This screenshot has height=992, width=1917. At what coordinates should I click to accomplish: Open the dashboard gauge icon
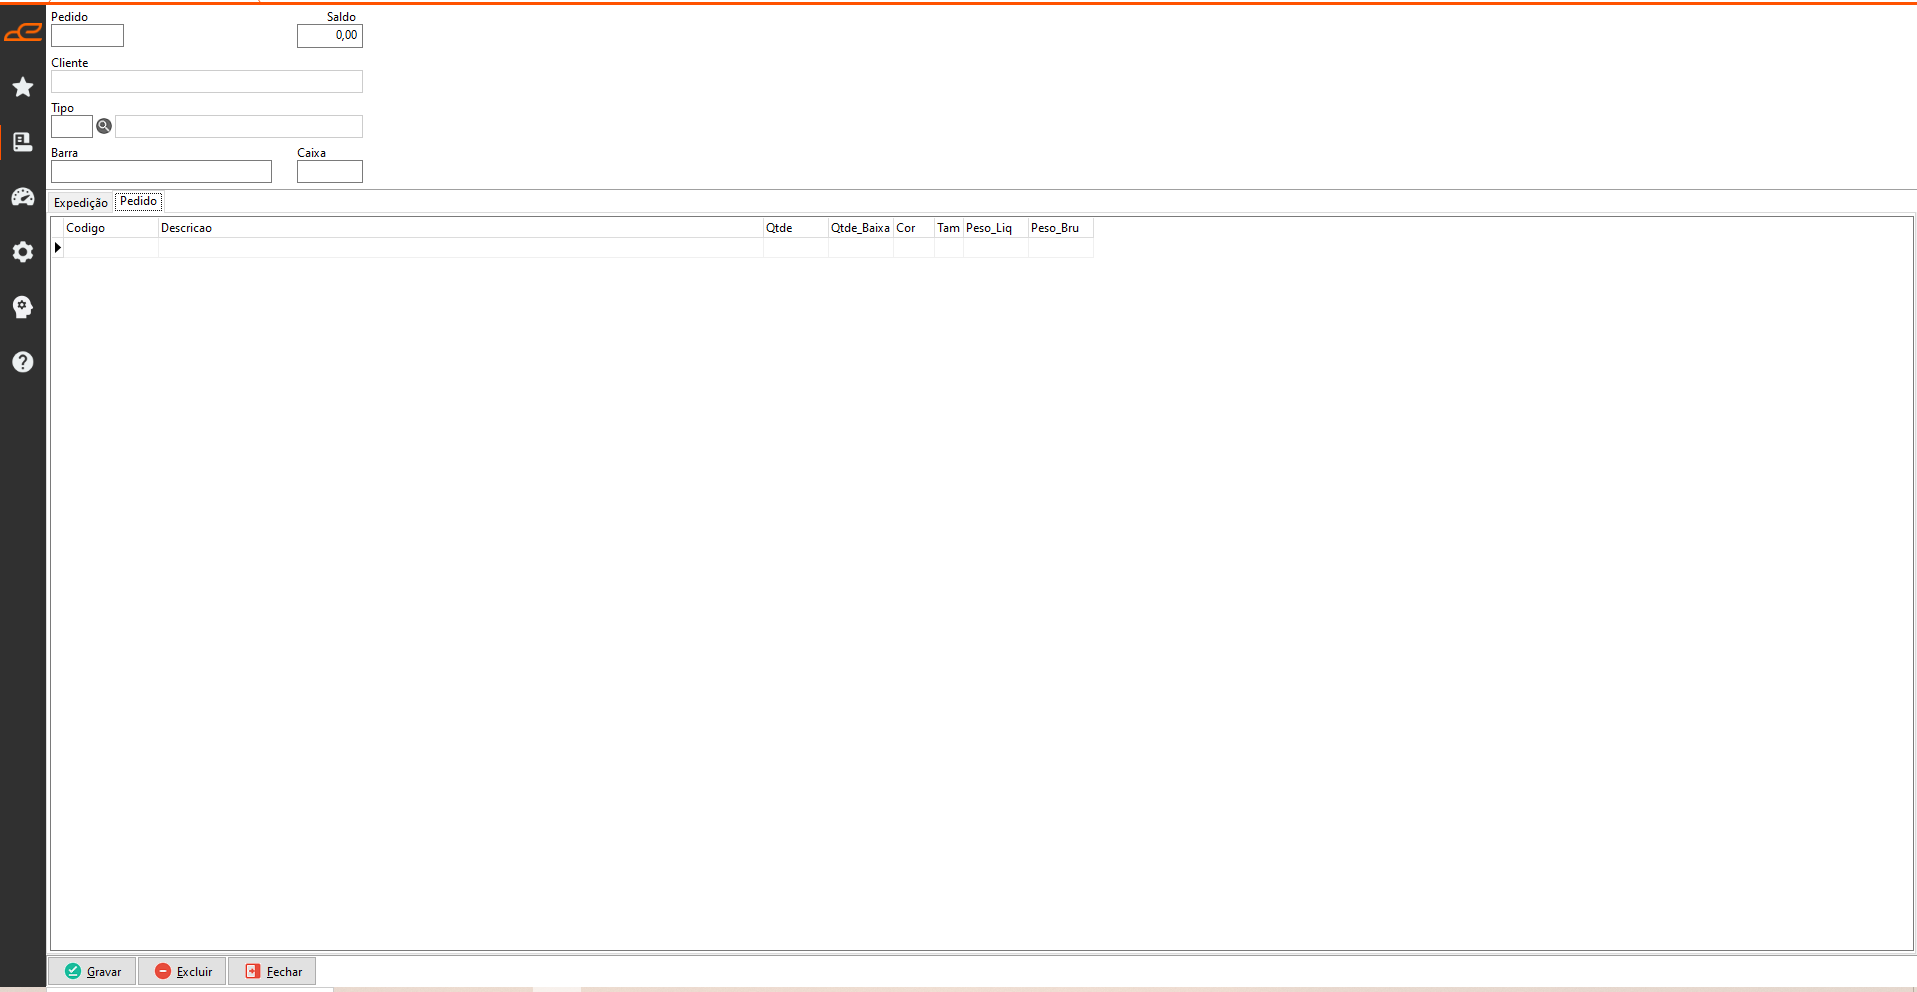[x=23, y=197]
